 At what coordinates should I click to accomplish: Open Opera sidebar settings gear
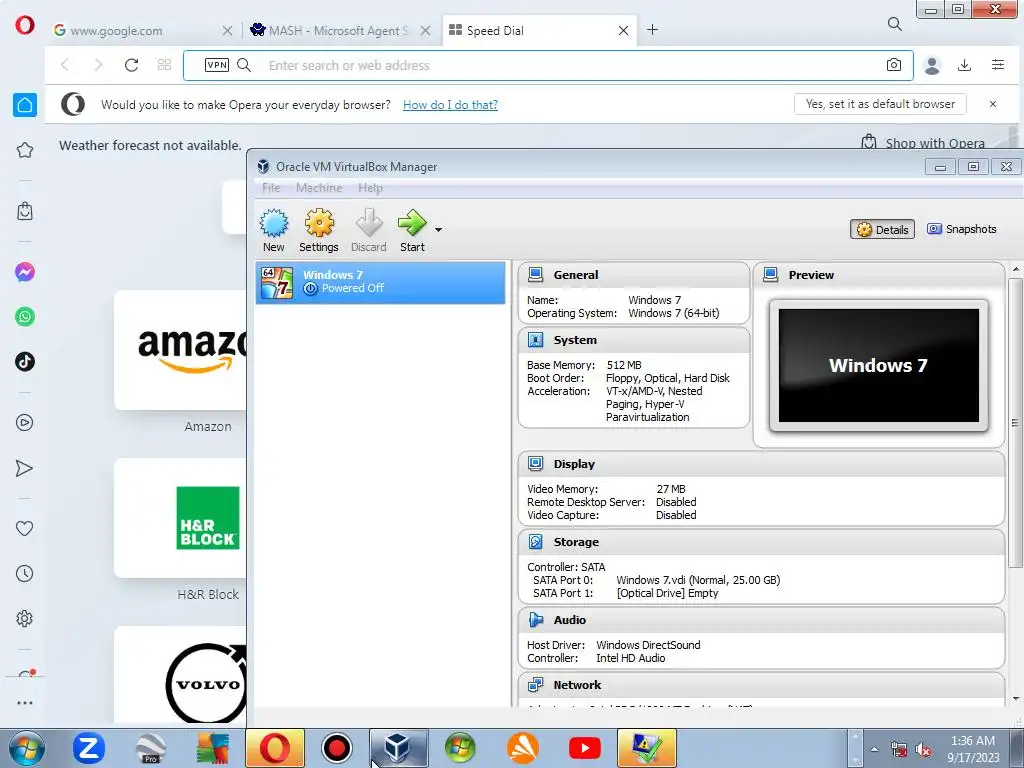coord(25,618)
